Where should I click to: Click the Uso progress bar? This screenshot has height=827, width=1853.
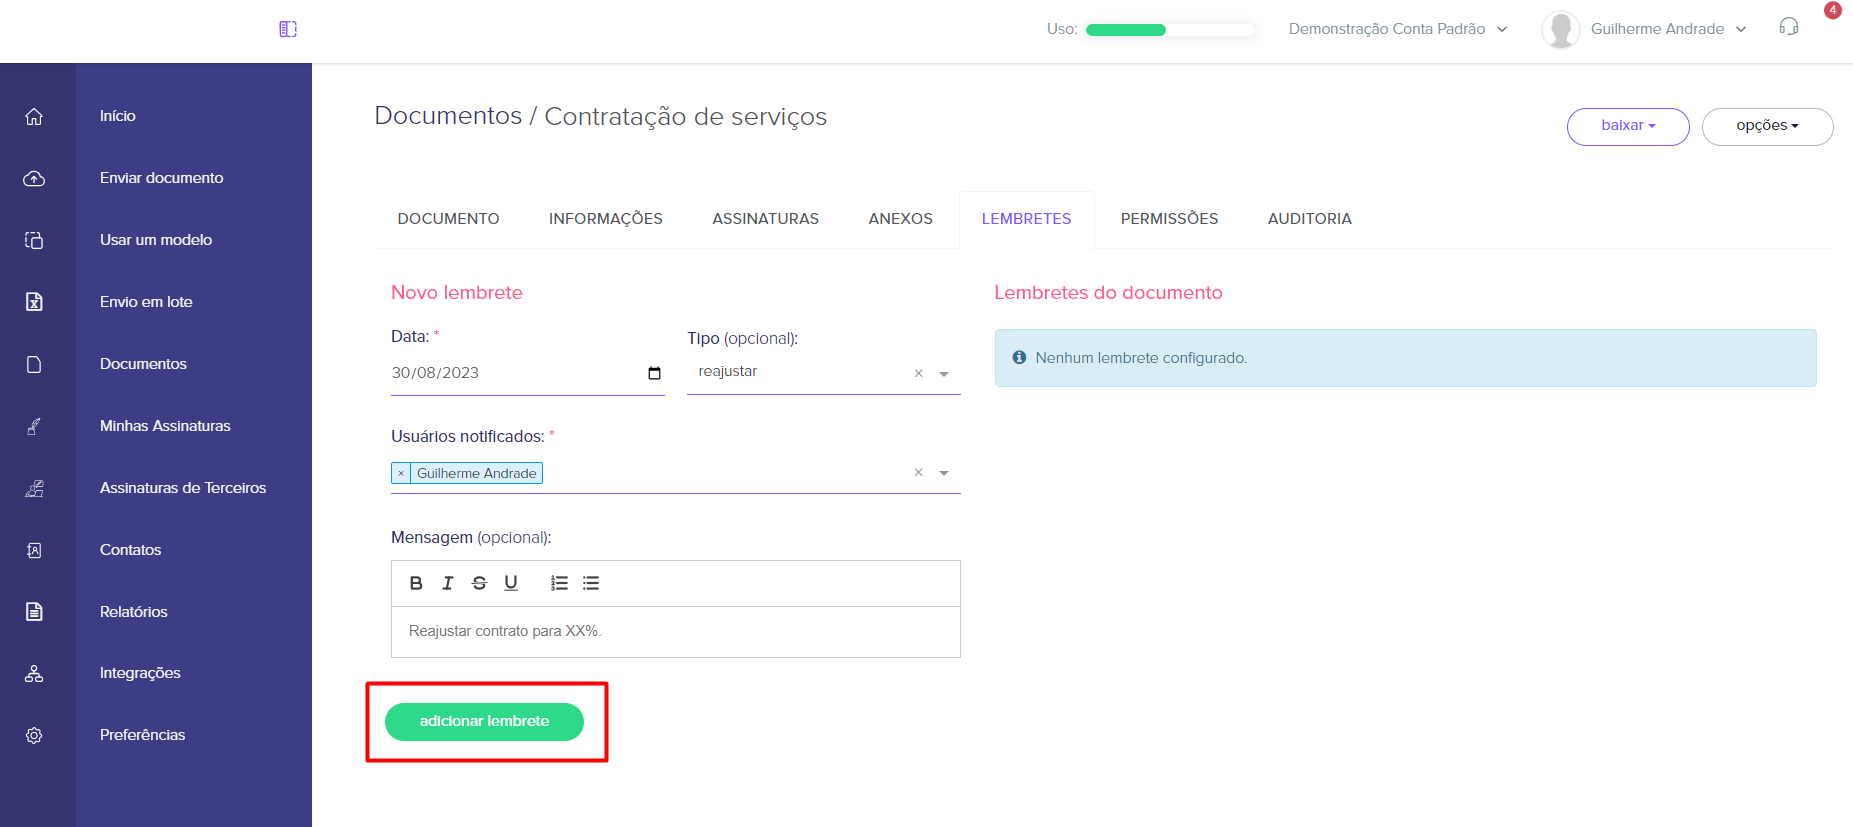[x=1170, y=30]
